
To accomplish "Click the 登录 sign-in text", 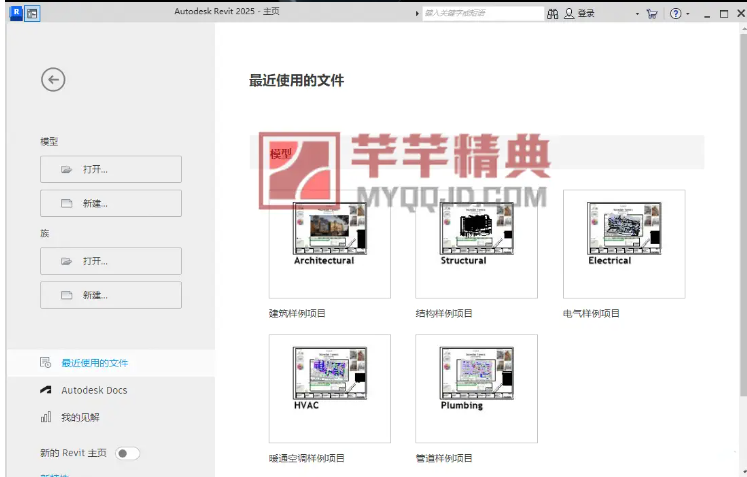I will point(586,14).
